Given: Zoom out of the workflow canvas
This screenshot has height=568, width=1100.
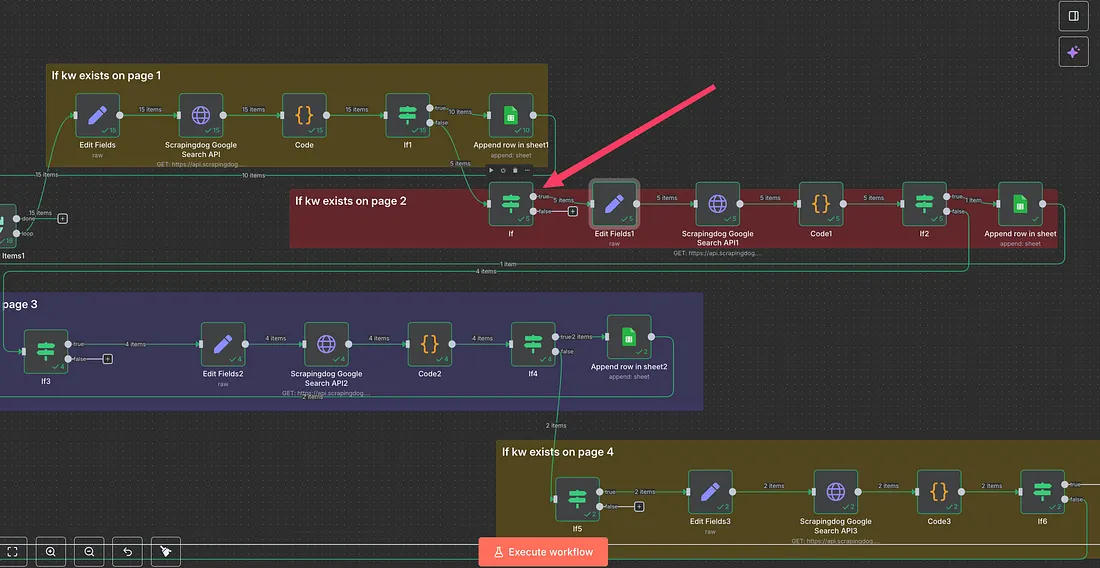Looking at the screenshot, I should click(89, 551).
